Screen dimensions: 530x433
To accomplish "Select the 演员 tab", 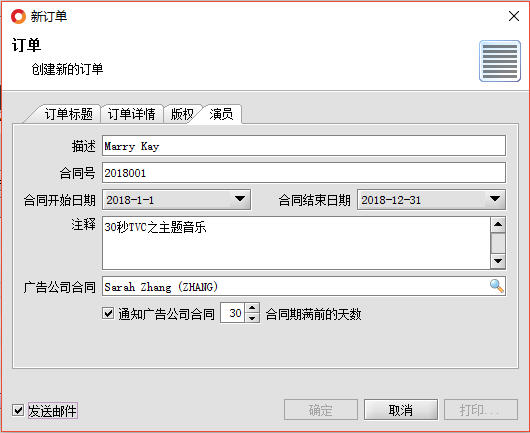I will pyautogui.click(x=221, y=114).
